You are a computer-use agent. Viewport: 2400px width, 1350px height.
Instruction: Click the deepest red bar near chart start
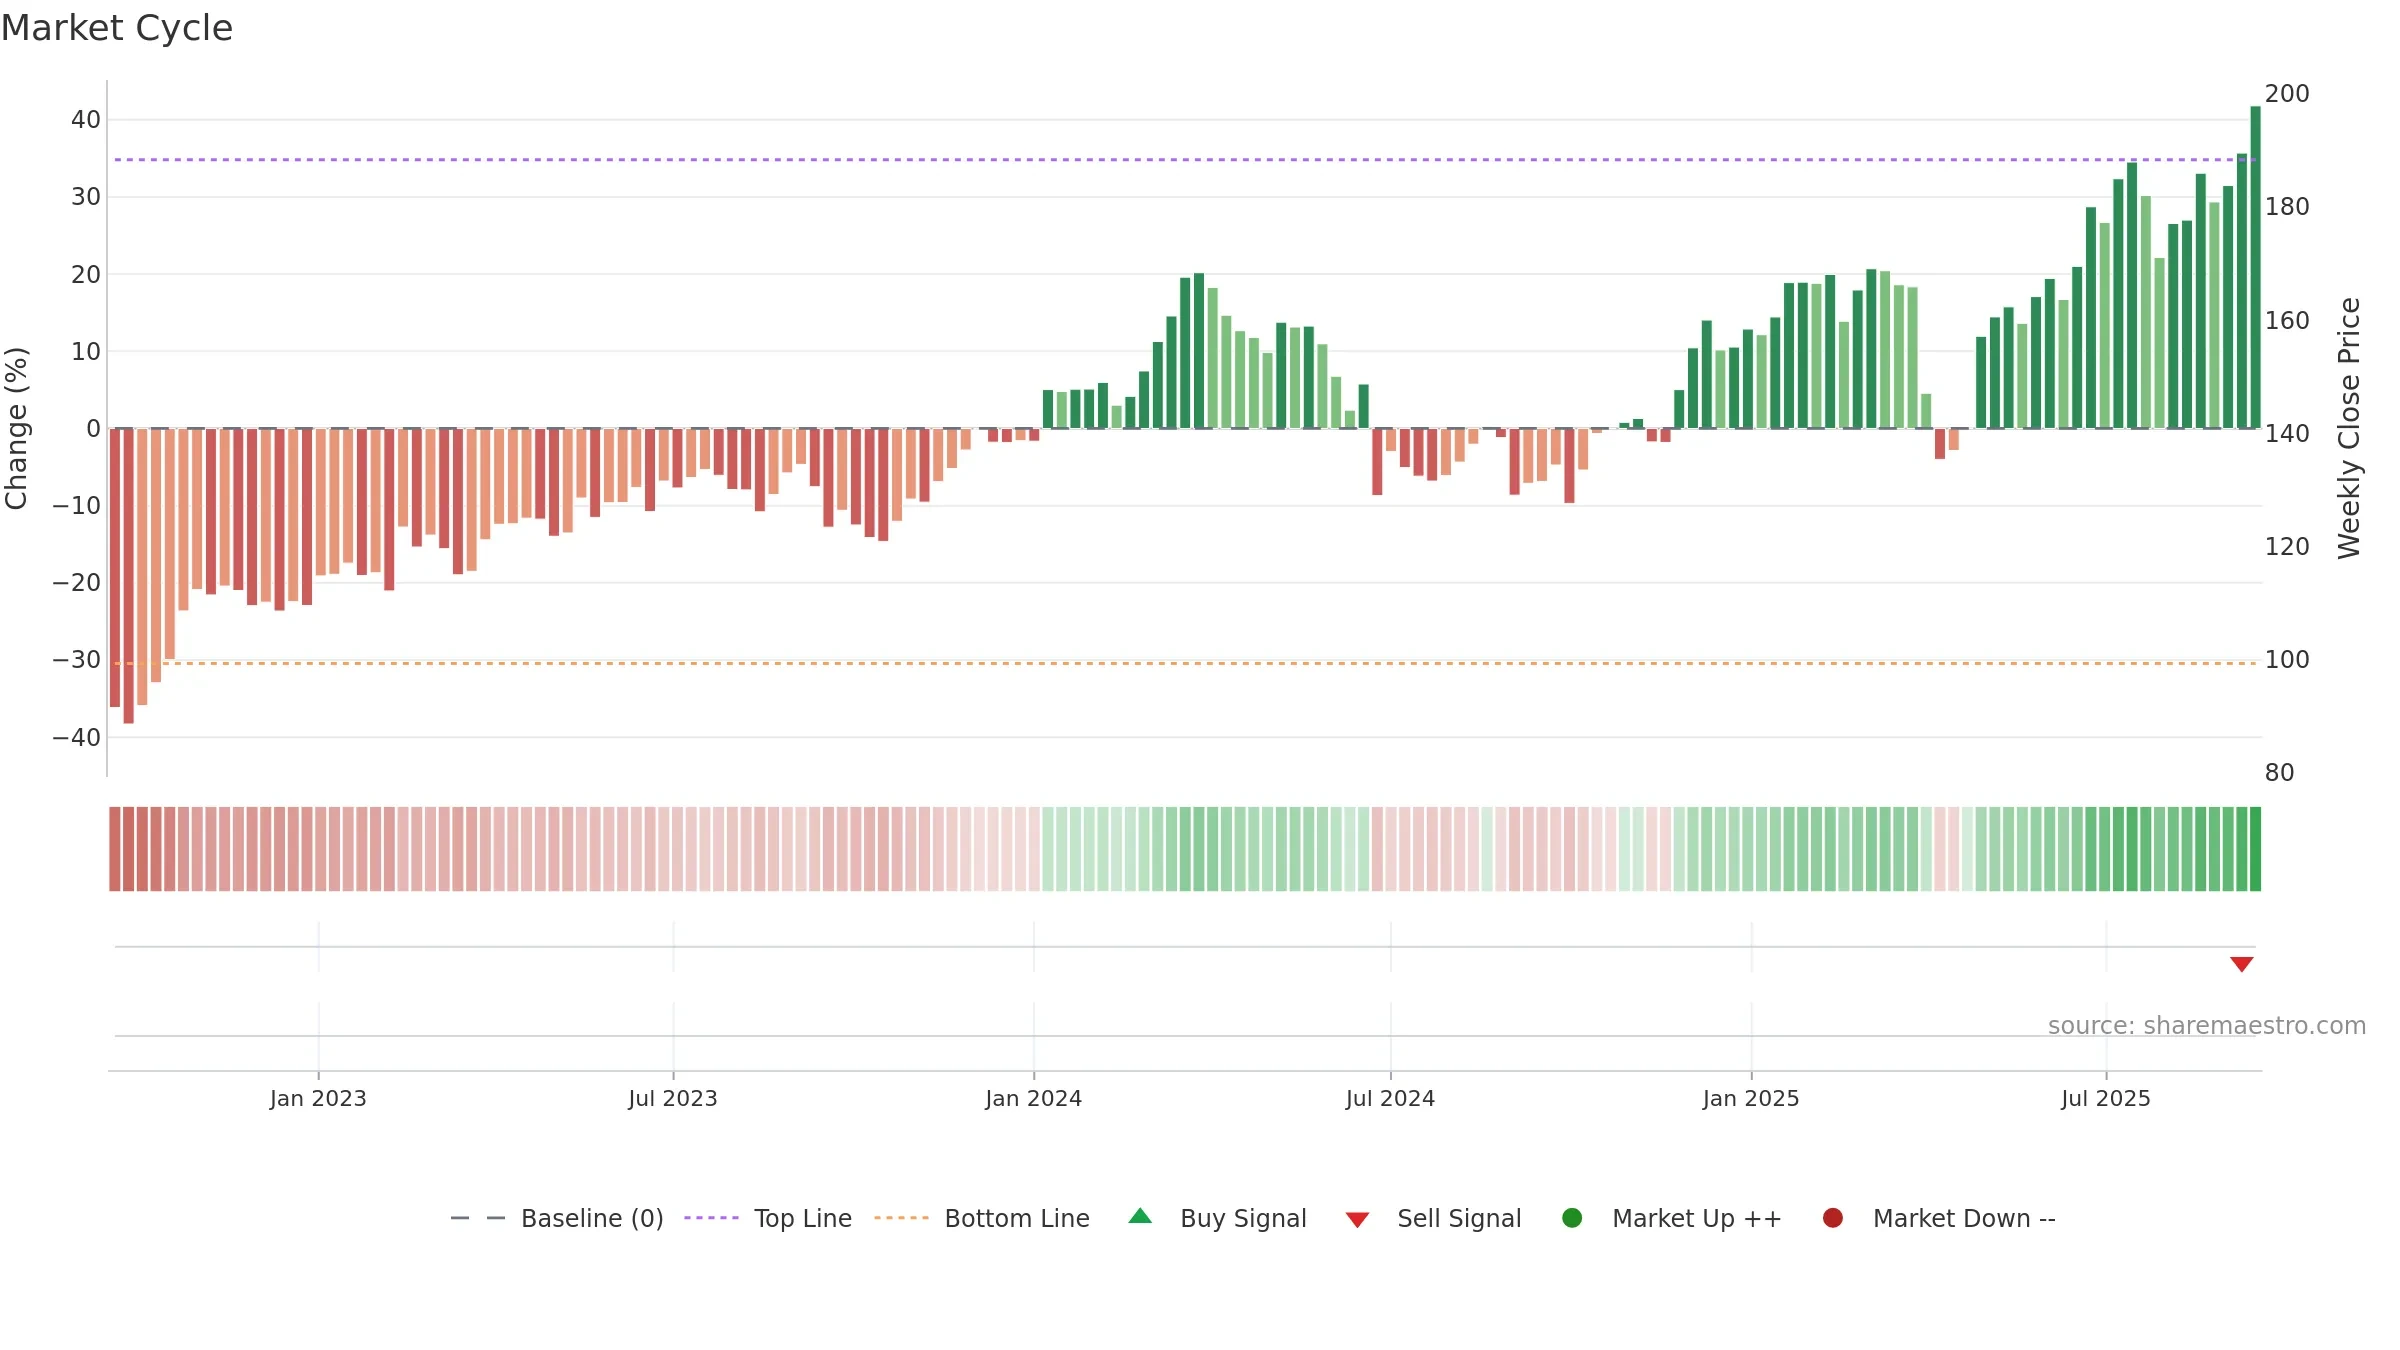(x=129, y=576)
